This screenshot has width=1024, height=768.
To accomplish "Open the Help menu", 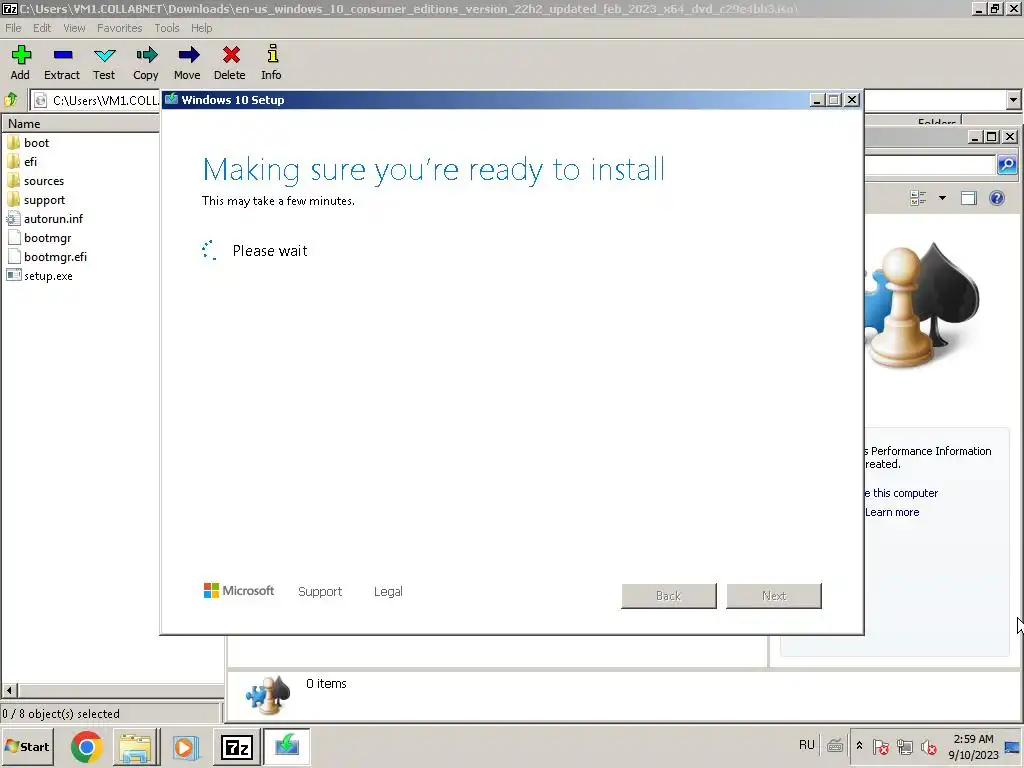I will tap(201, 28).
